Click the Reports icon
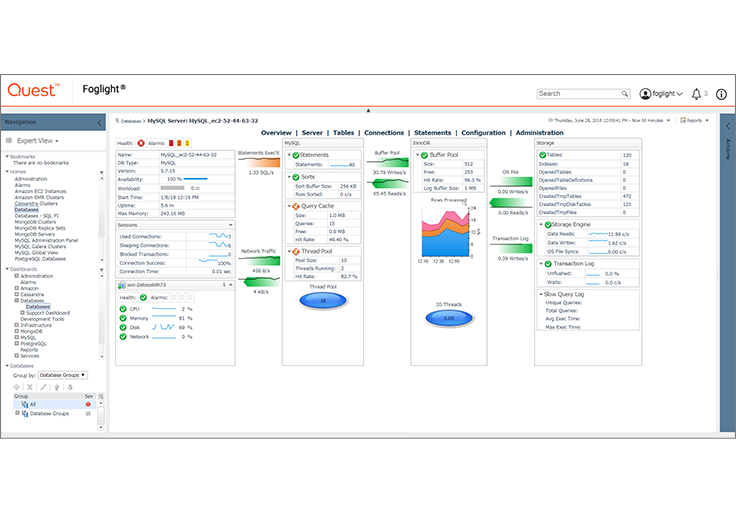 683,121
